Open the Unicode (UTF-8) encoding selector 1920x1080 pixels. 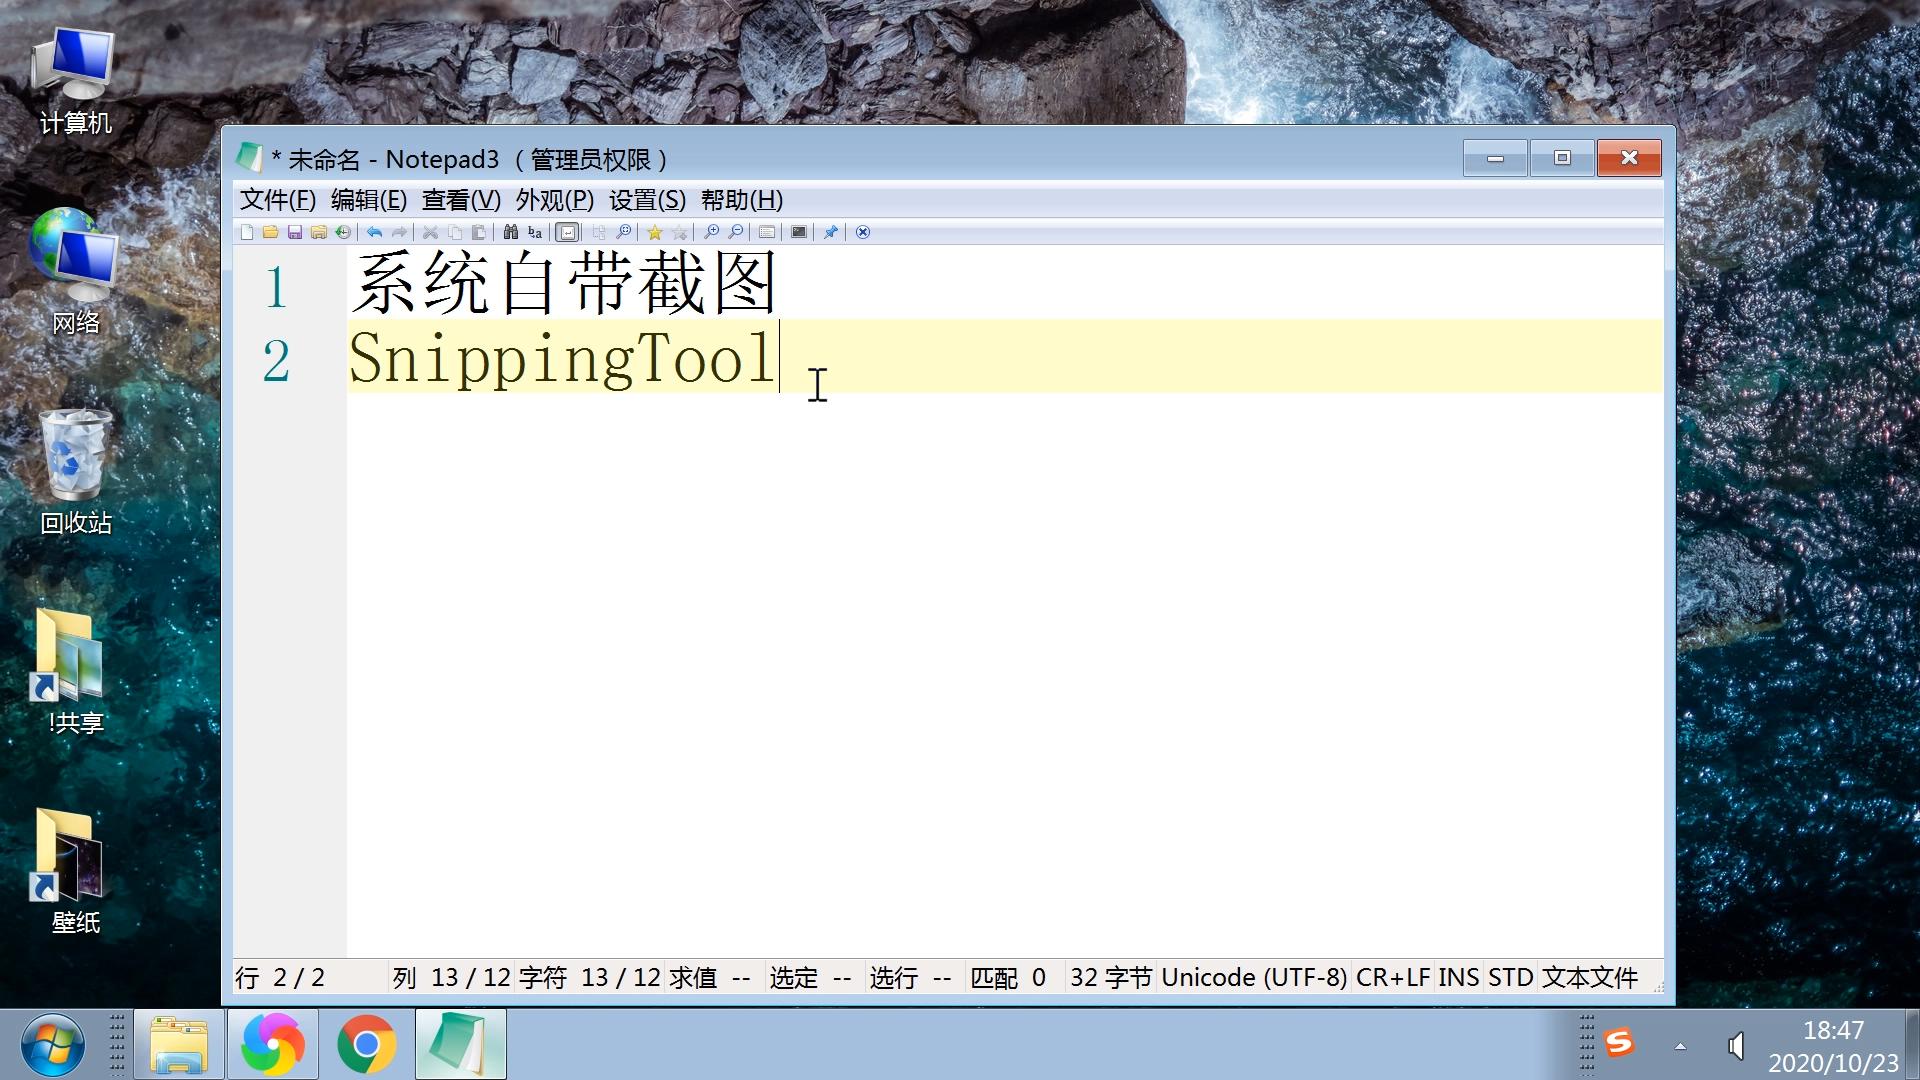click(x=1253, y=977)
